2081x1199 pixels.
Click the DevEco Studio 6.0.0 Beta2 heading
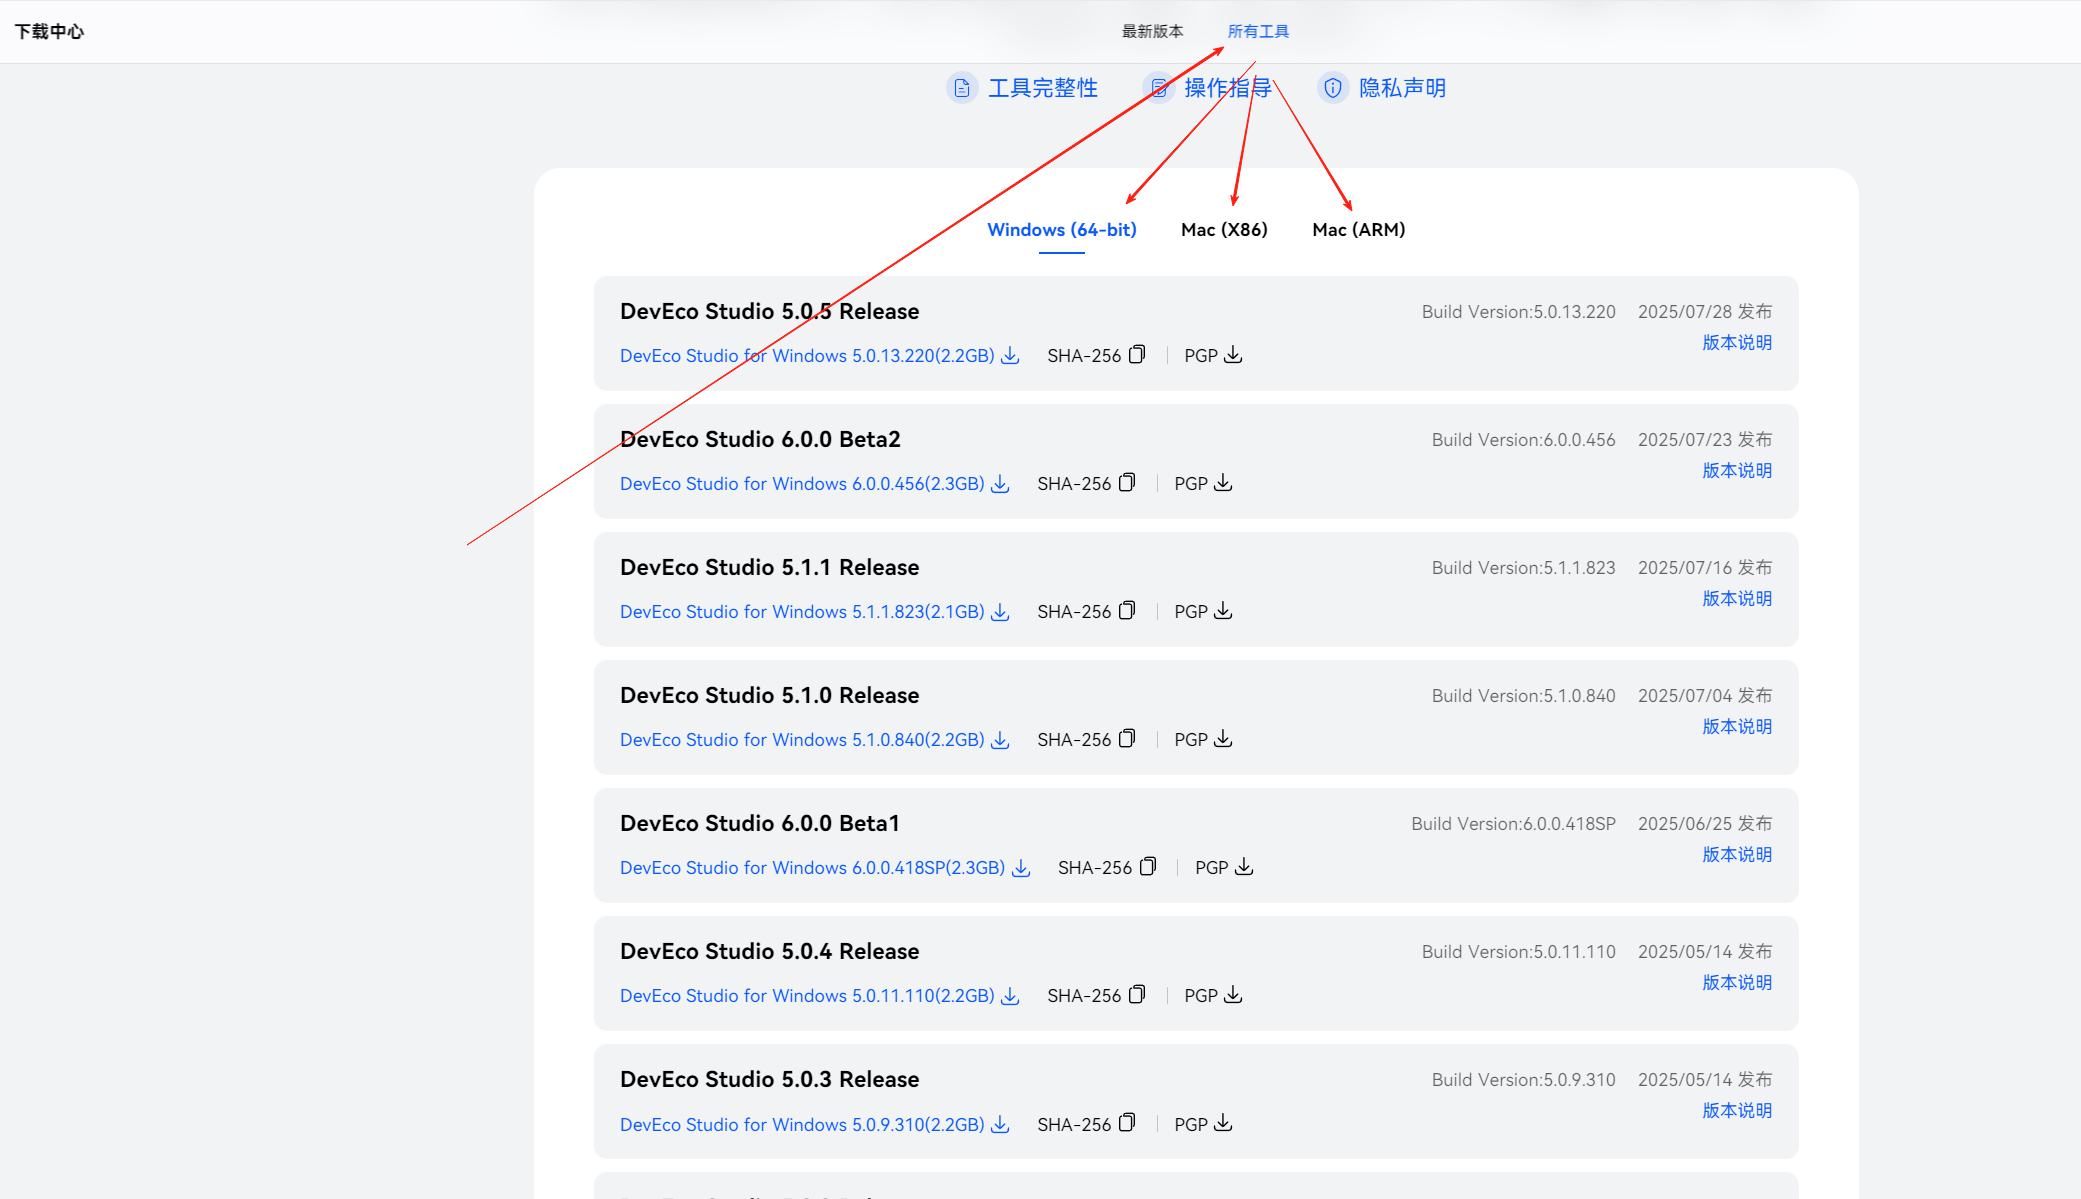pos(760,439)
